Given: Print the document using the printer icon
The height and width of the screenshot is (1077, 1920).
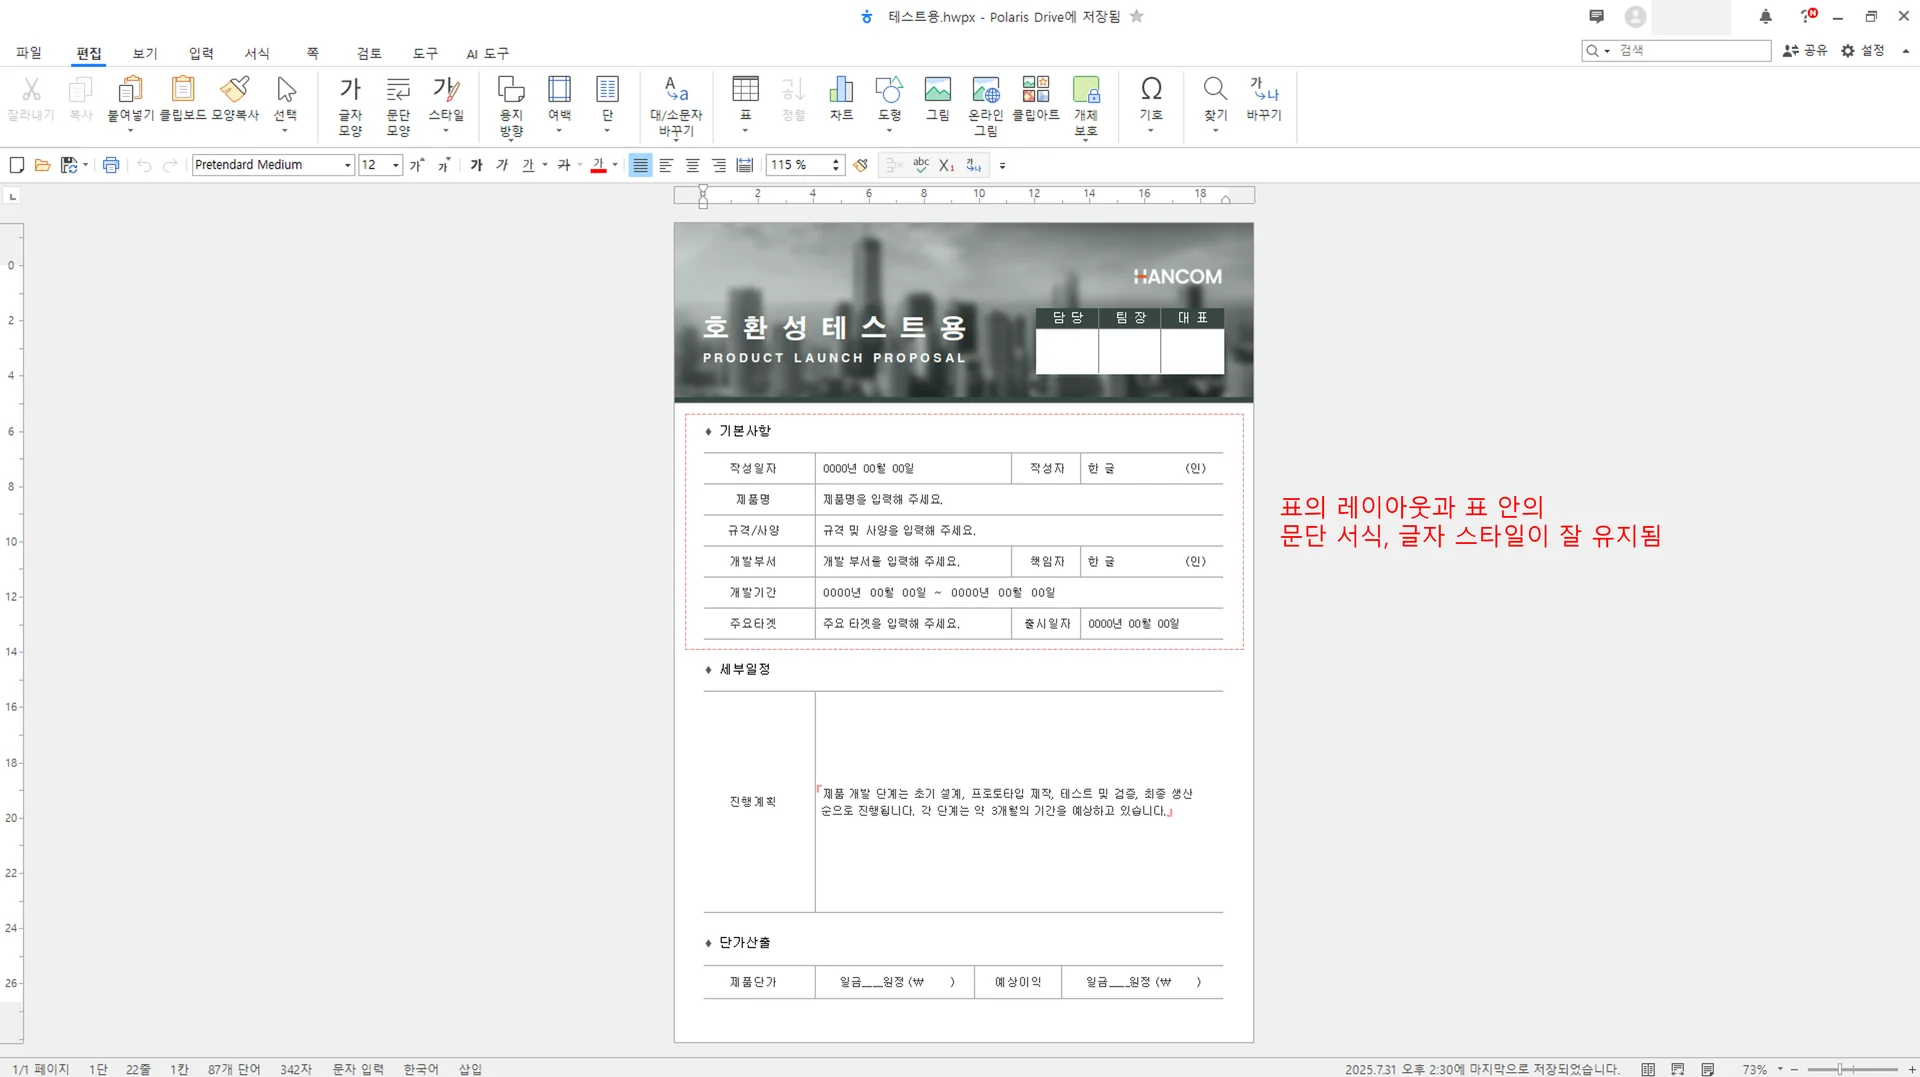Looking at the screenshot, I should (x=111, y=165).
